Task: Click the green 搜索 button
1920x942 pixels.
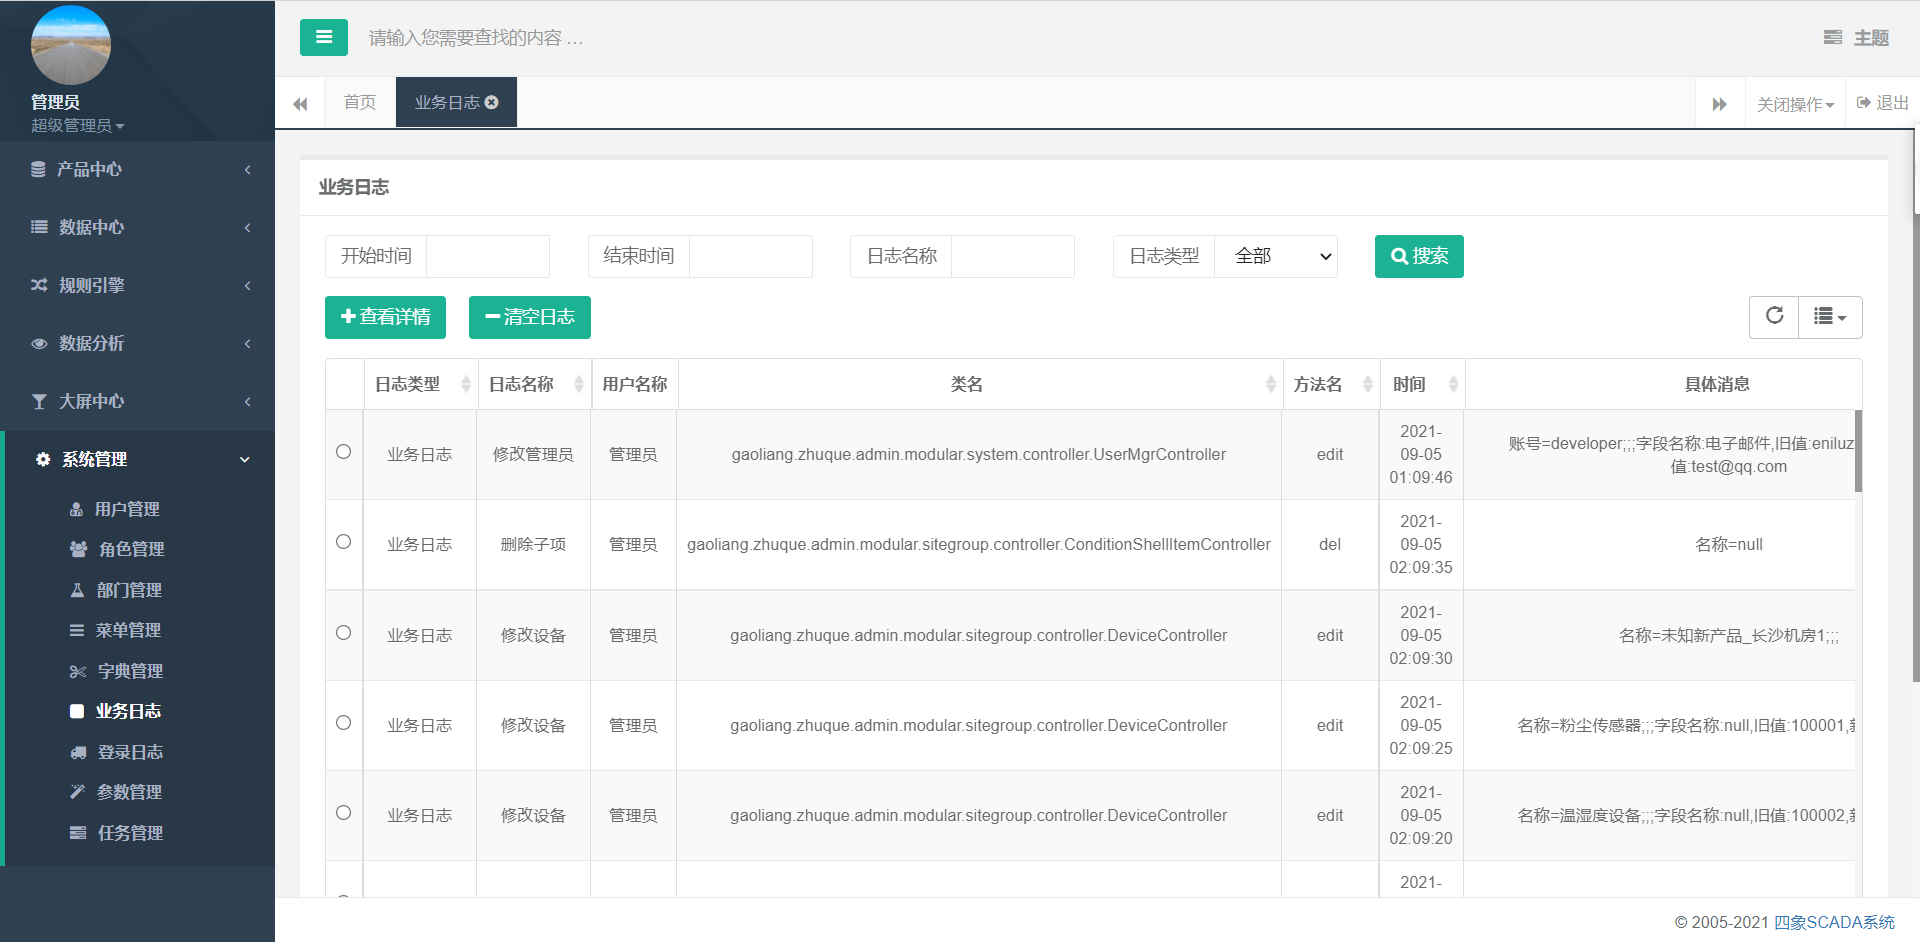Action: tap(1418, 256)
